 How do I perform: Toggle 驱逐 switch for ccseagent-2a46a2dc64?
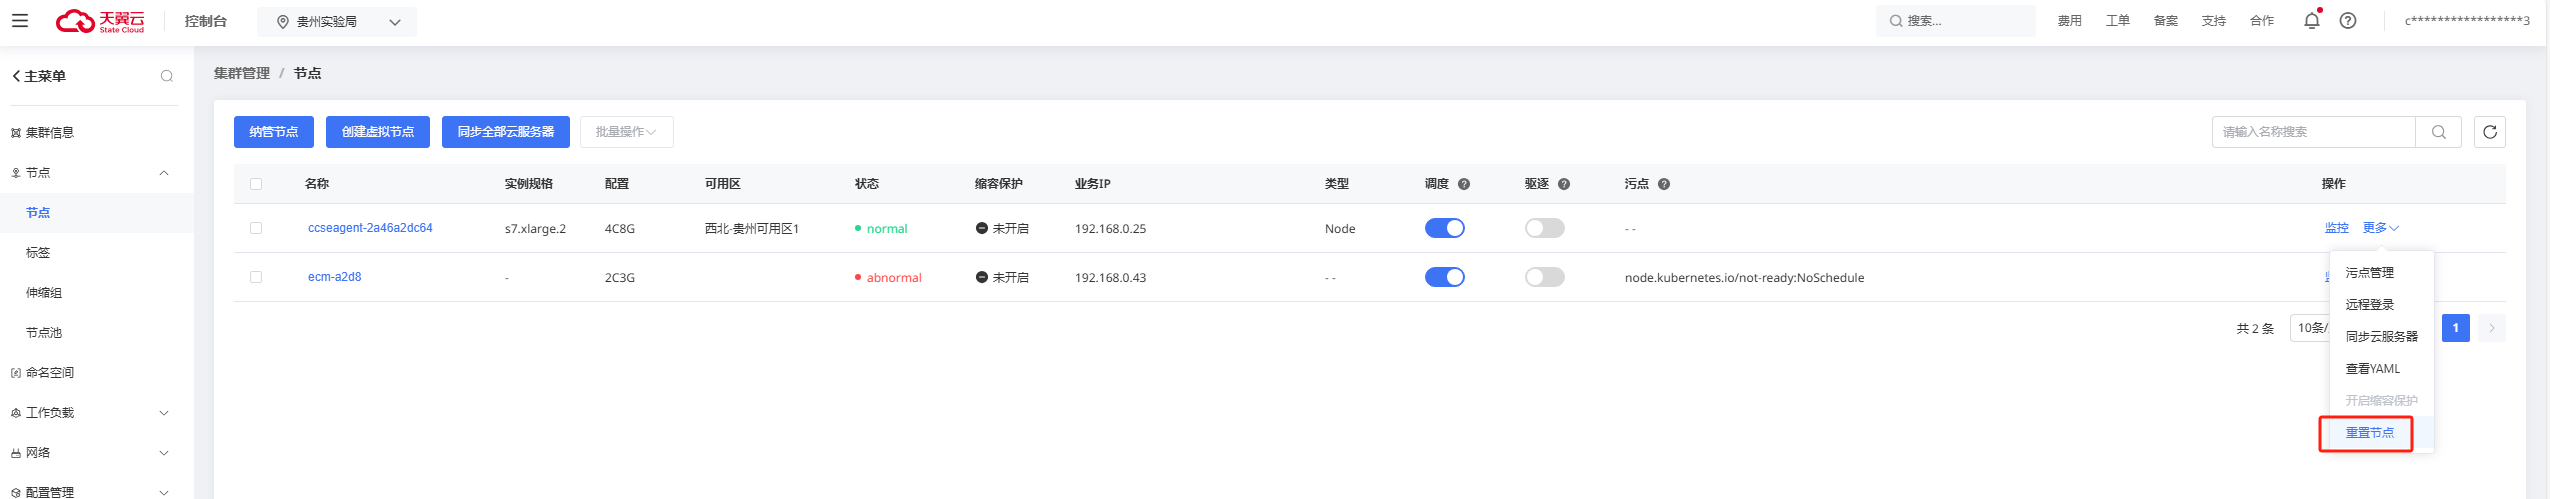coord(1545,228)
